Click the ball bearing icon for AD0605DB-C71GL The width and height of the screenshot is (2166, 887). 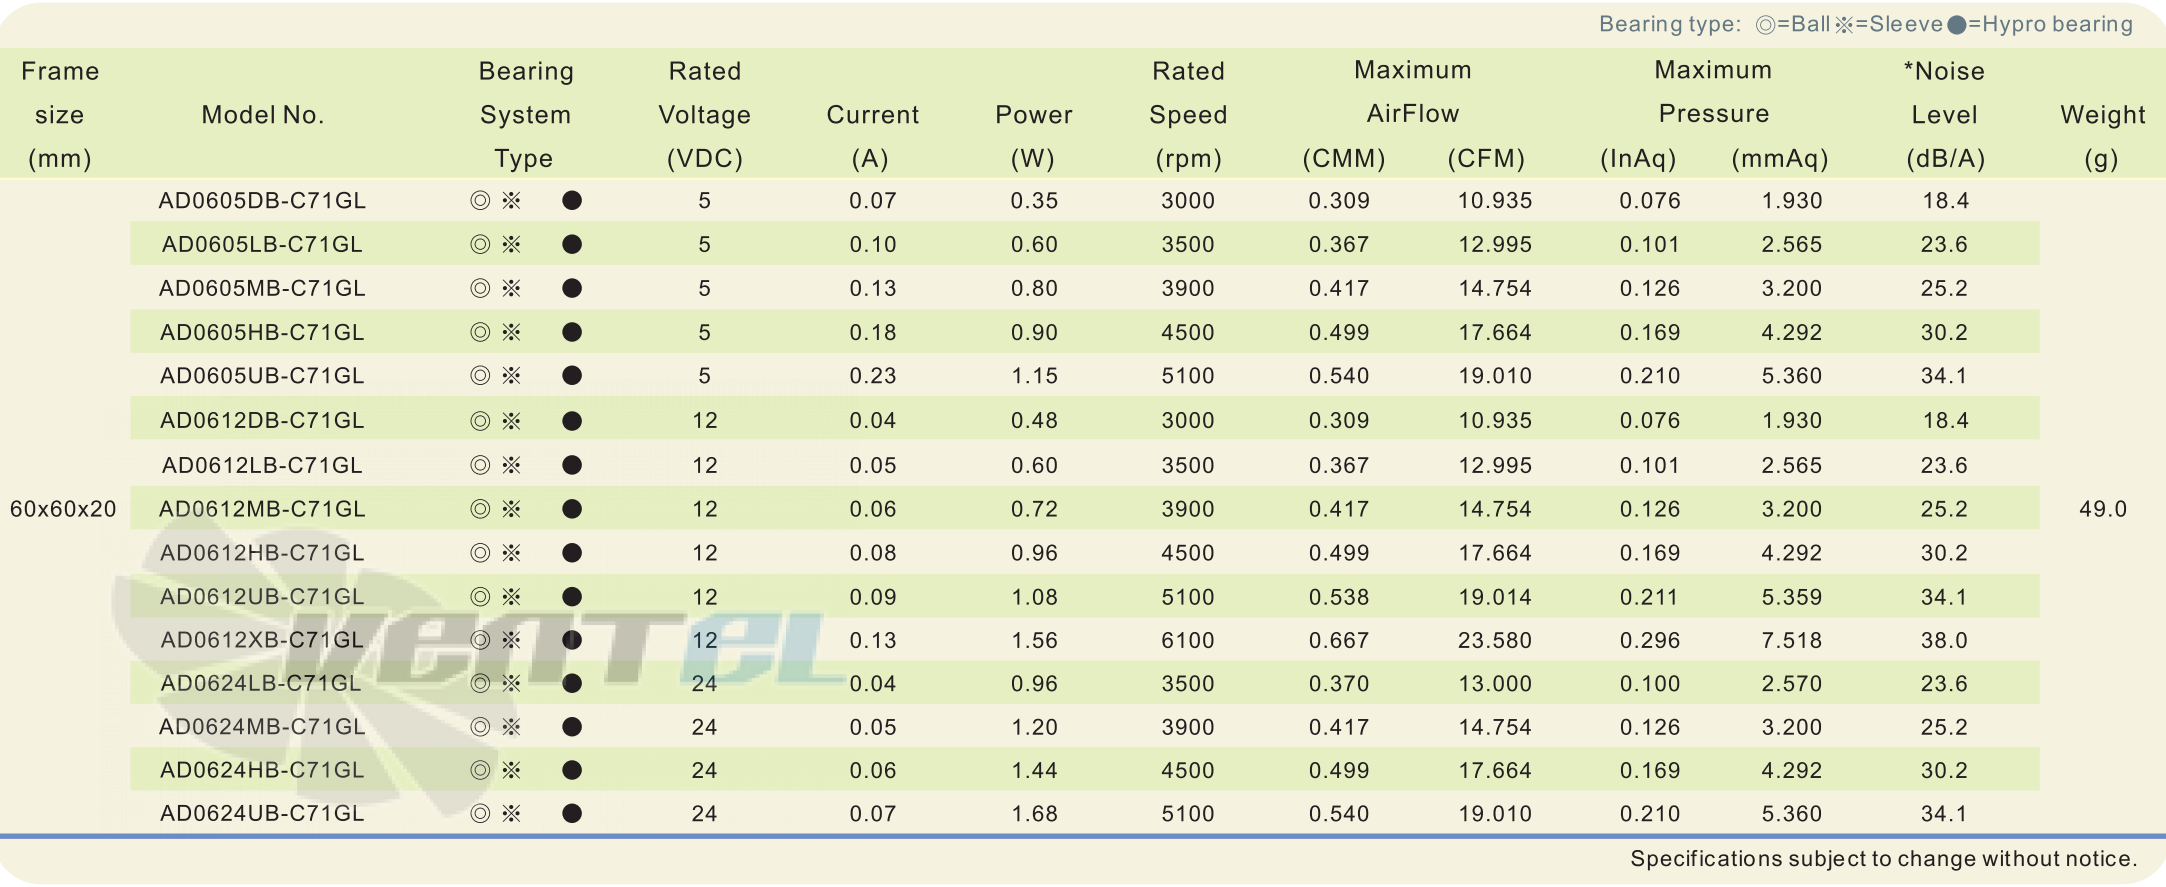tap(480, 201)
